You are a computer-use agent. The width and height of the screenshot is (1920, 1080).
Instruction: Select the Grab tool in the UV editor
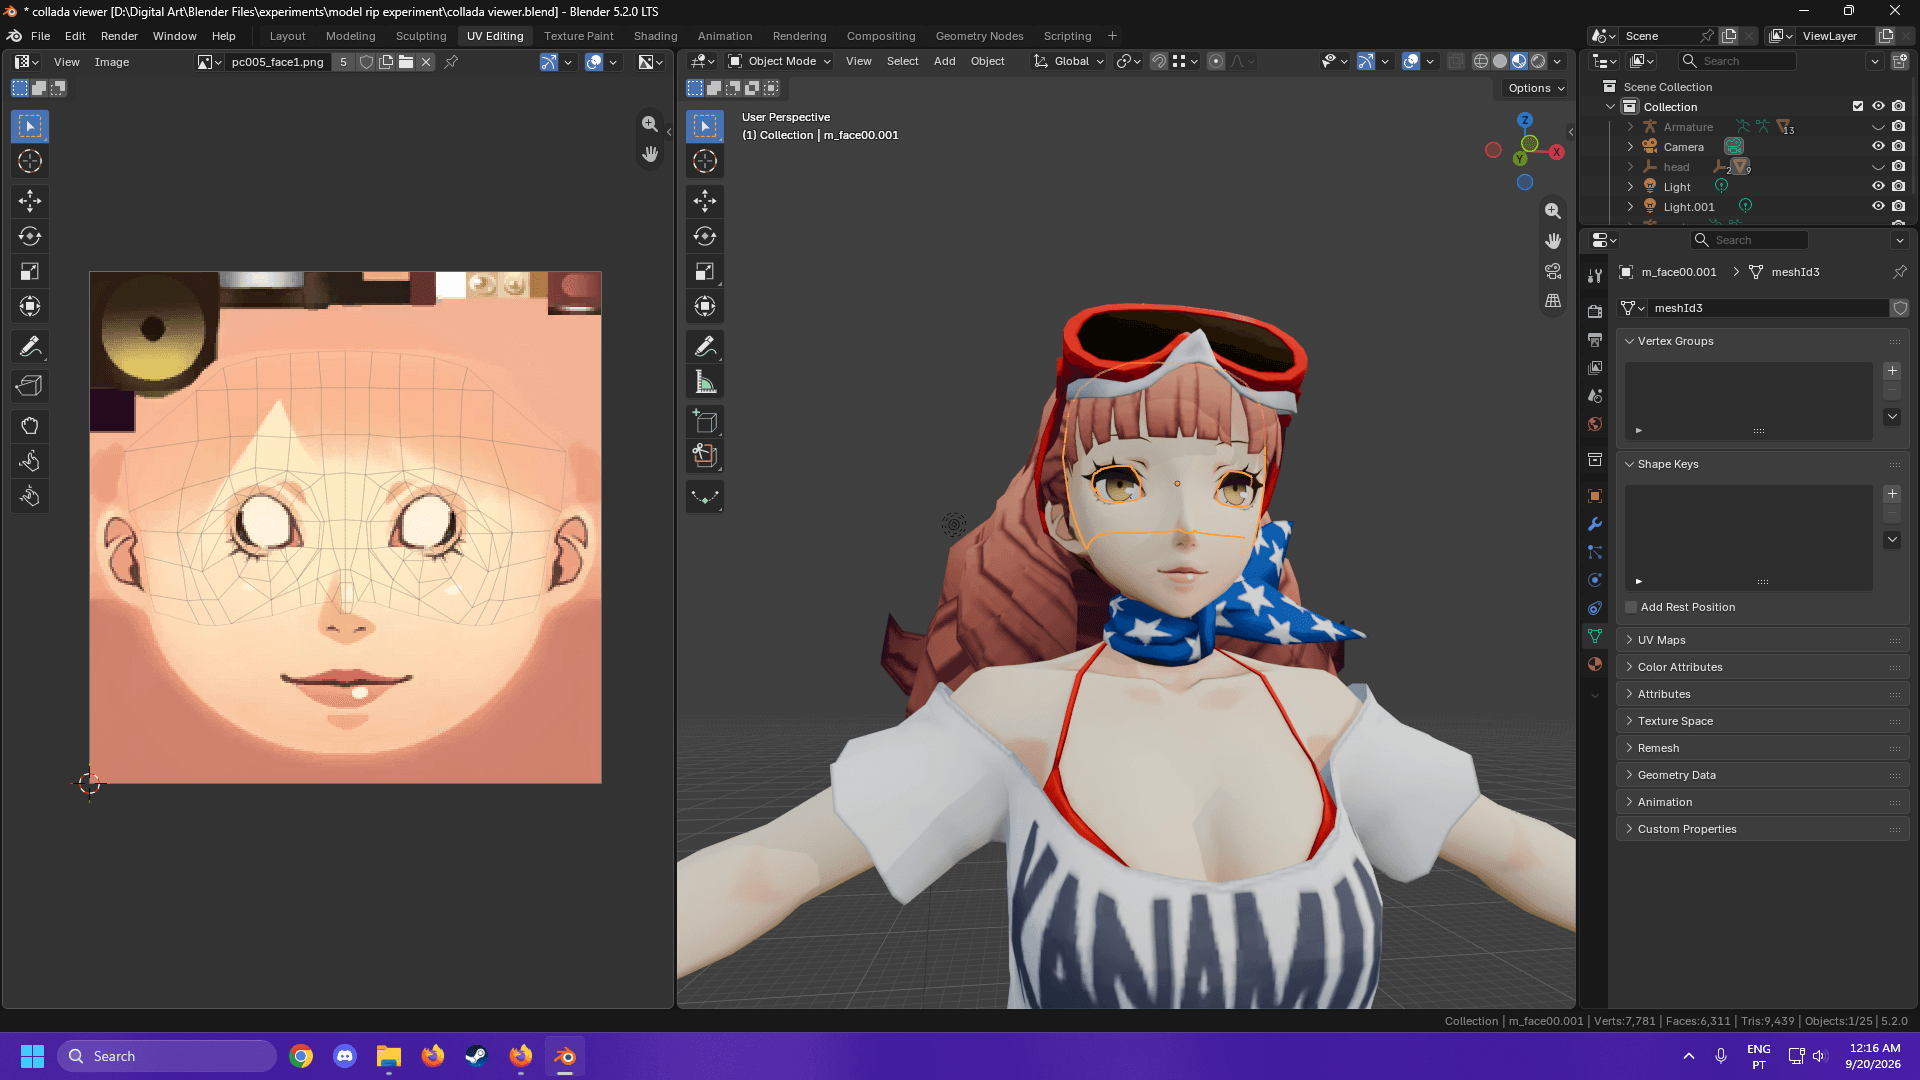[x=30, y=426]
